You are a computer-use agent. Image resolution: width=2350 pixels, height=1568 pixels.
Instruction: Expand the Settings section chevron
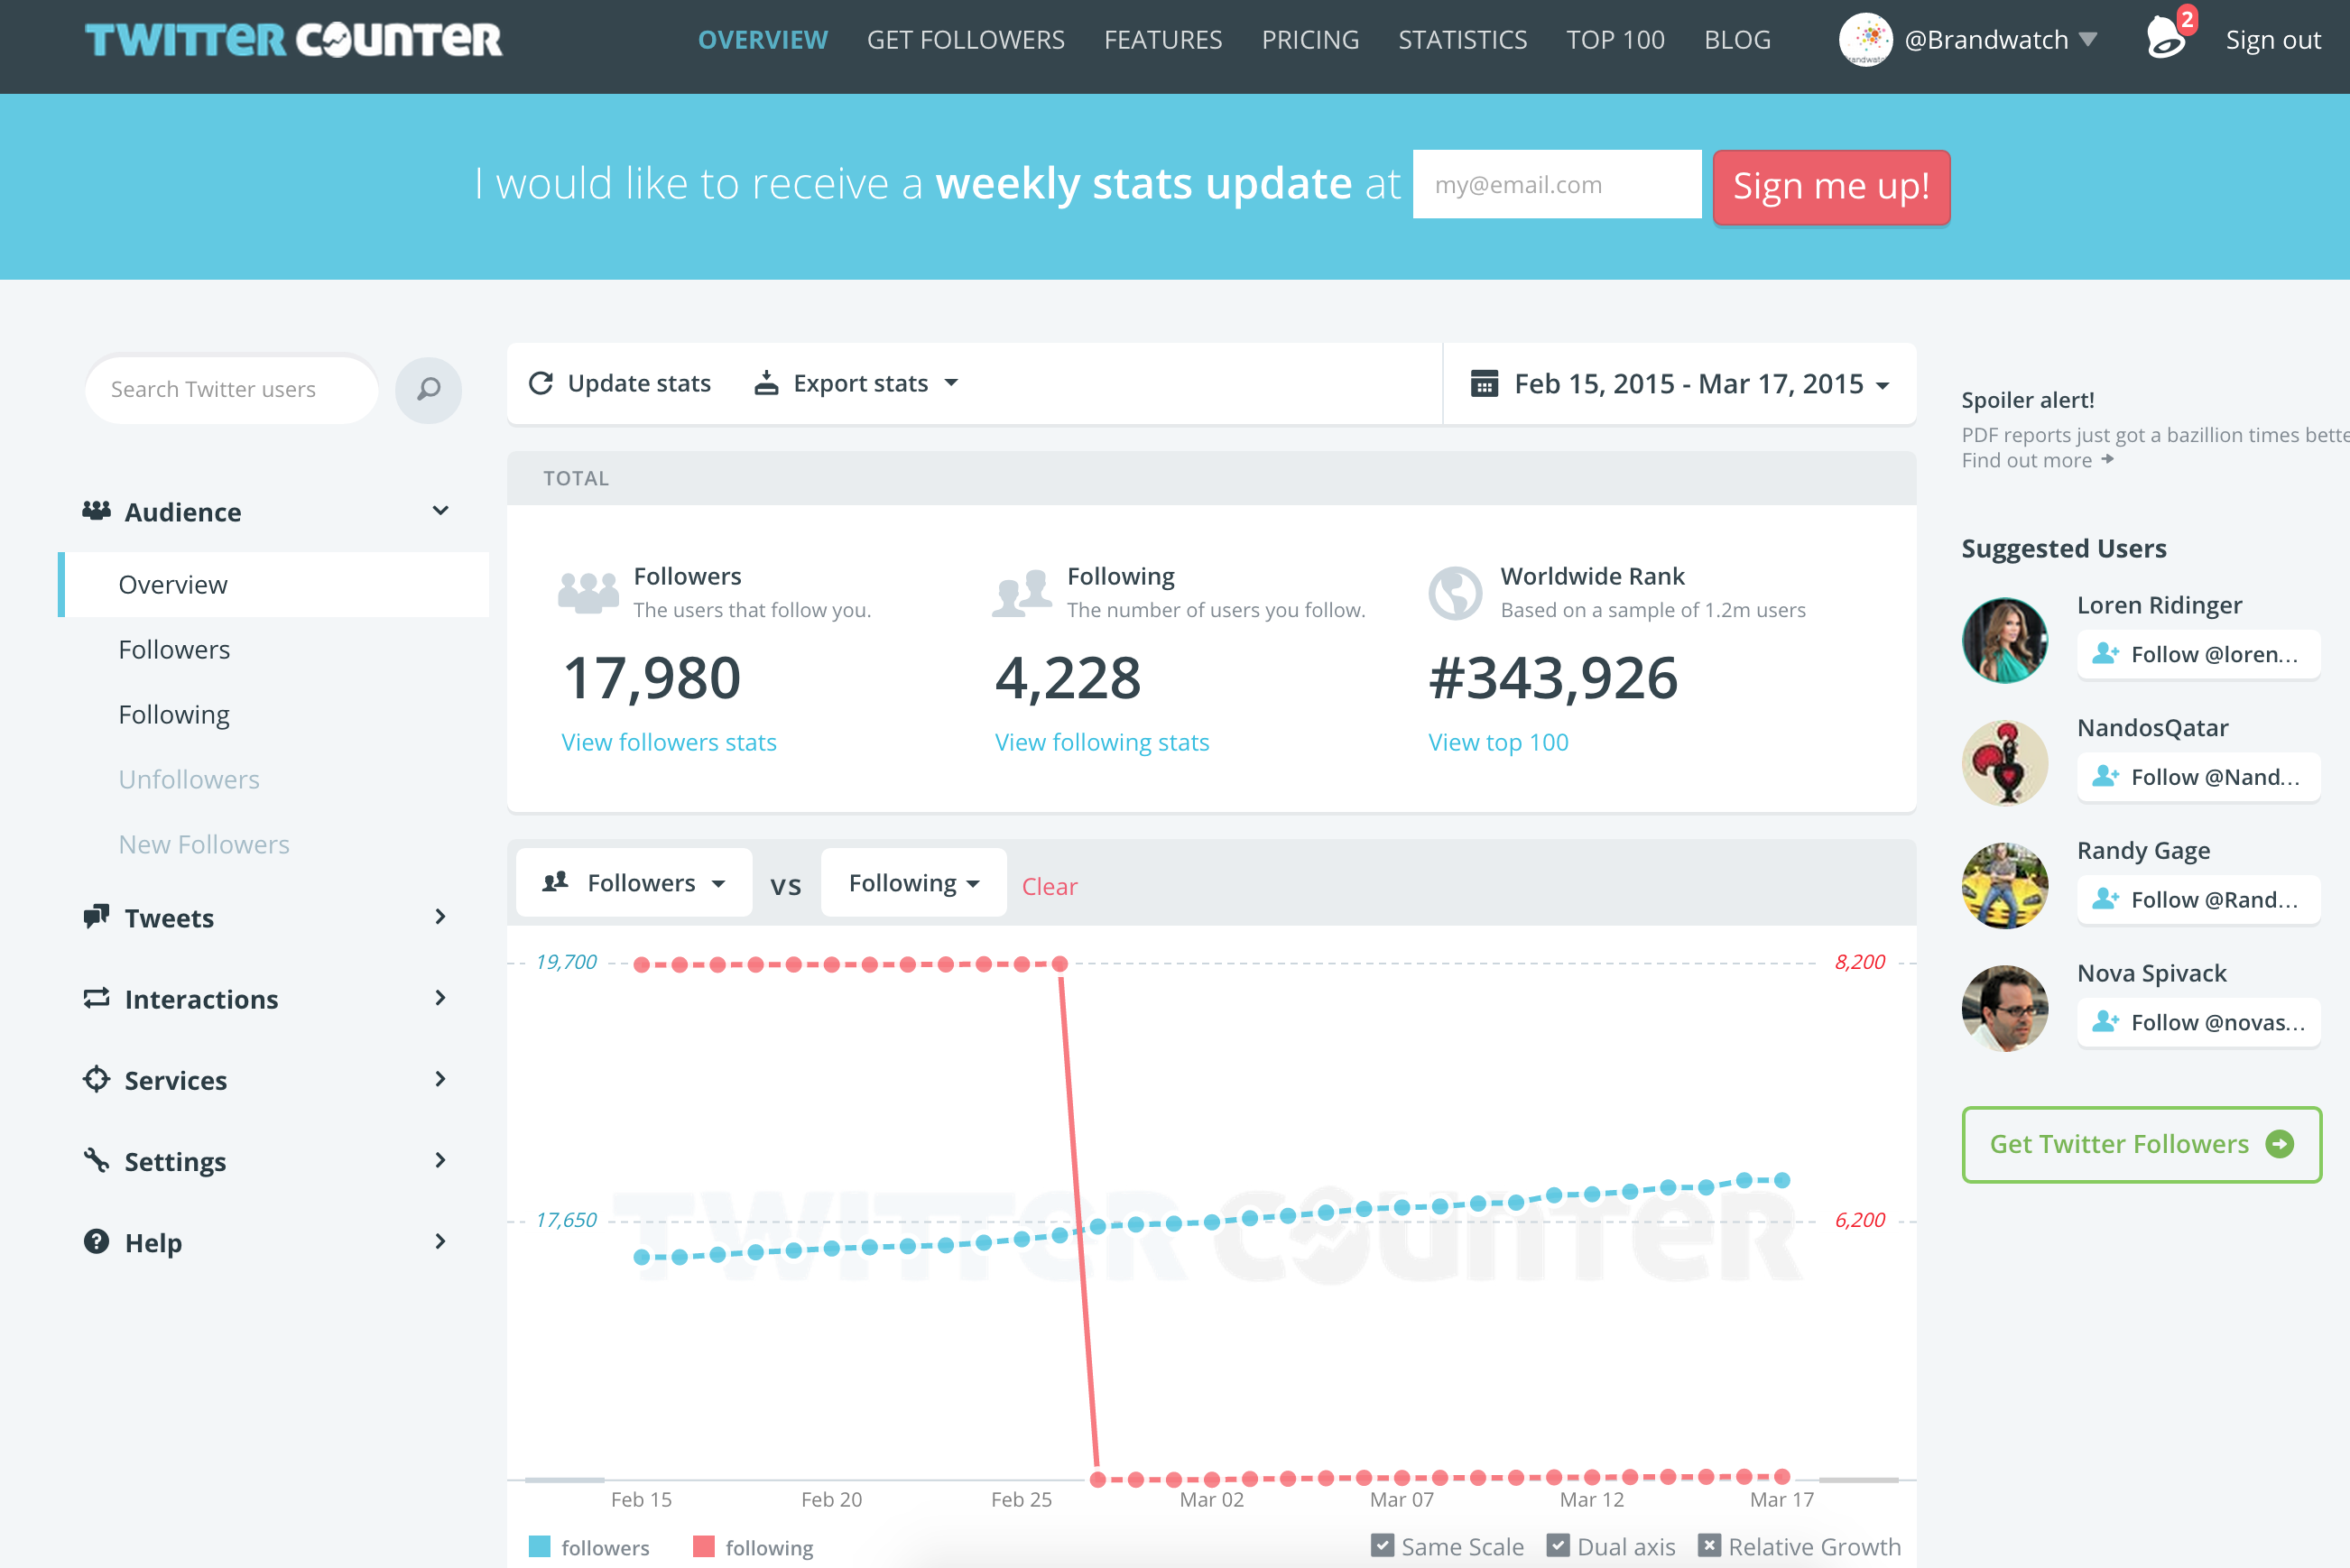click(x=440, y=1160)
